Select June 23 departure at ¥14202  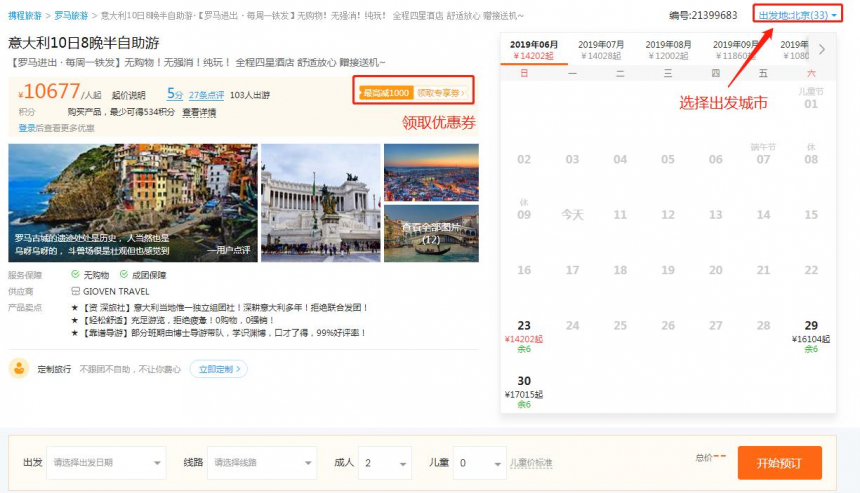[524, 336]
